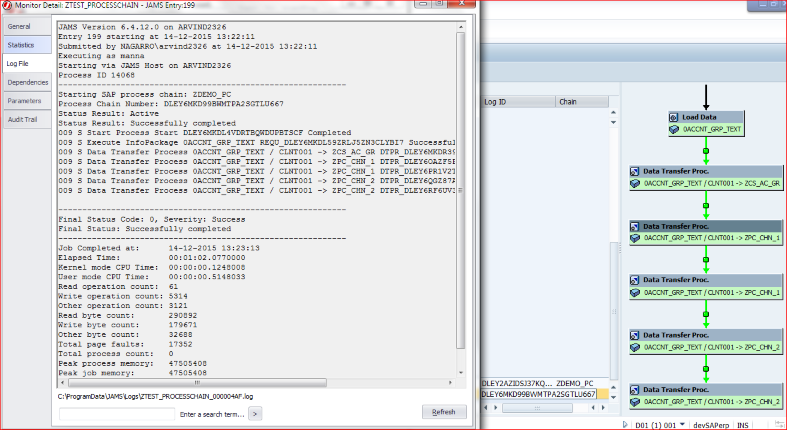Click the 'Executing as manna' log line

click(x=101, y=56)
